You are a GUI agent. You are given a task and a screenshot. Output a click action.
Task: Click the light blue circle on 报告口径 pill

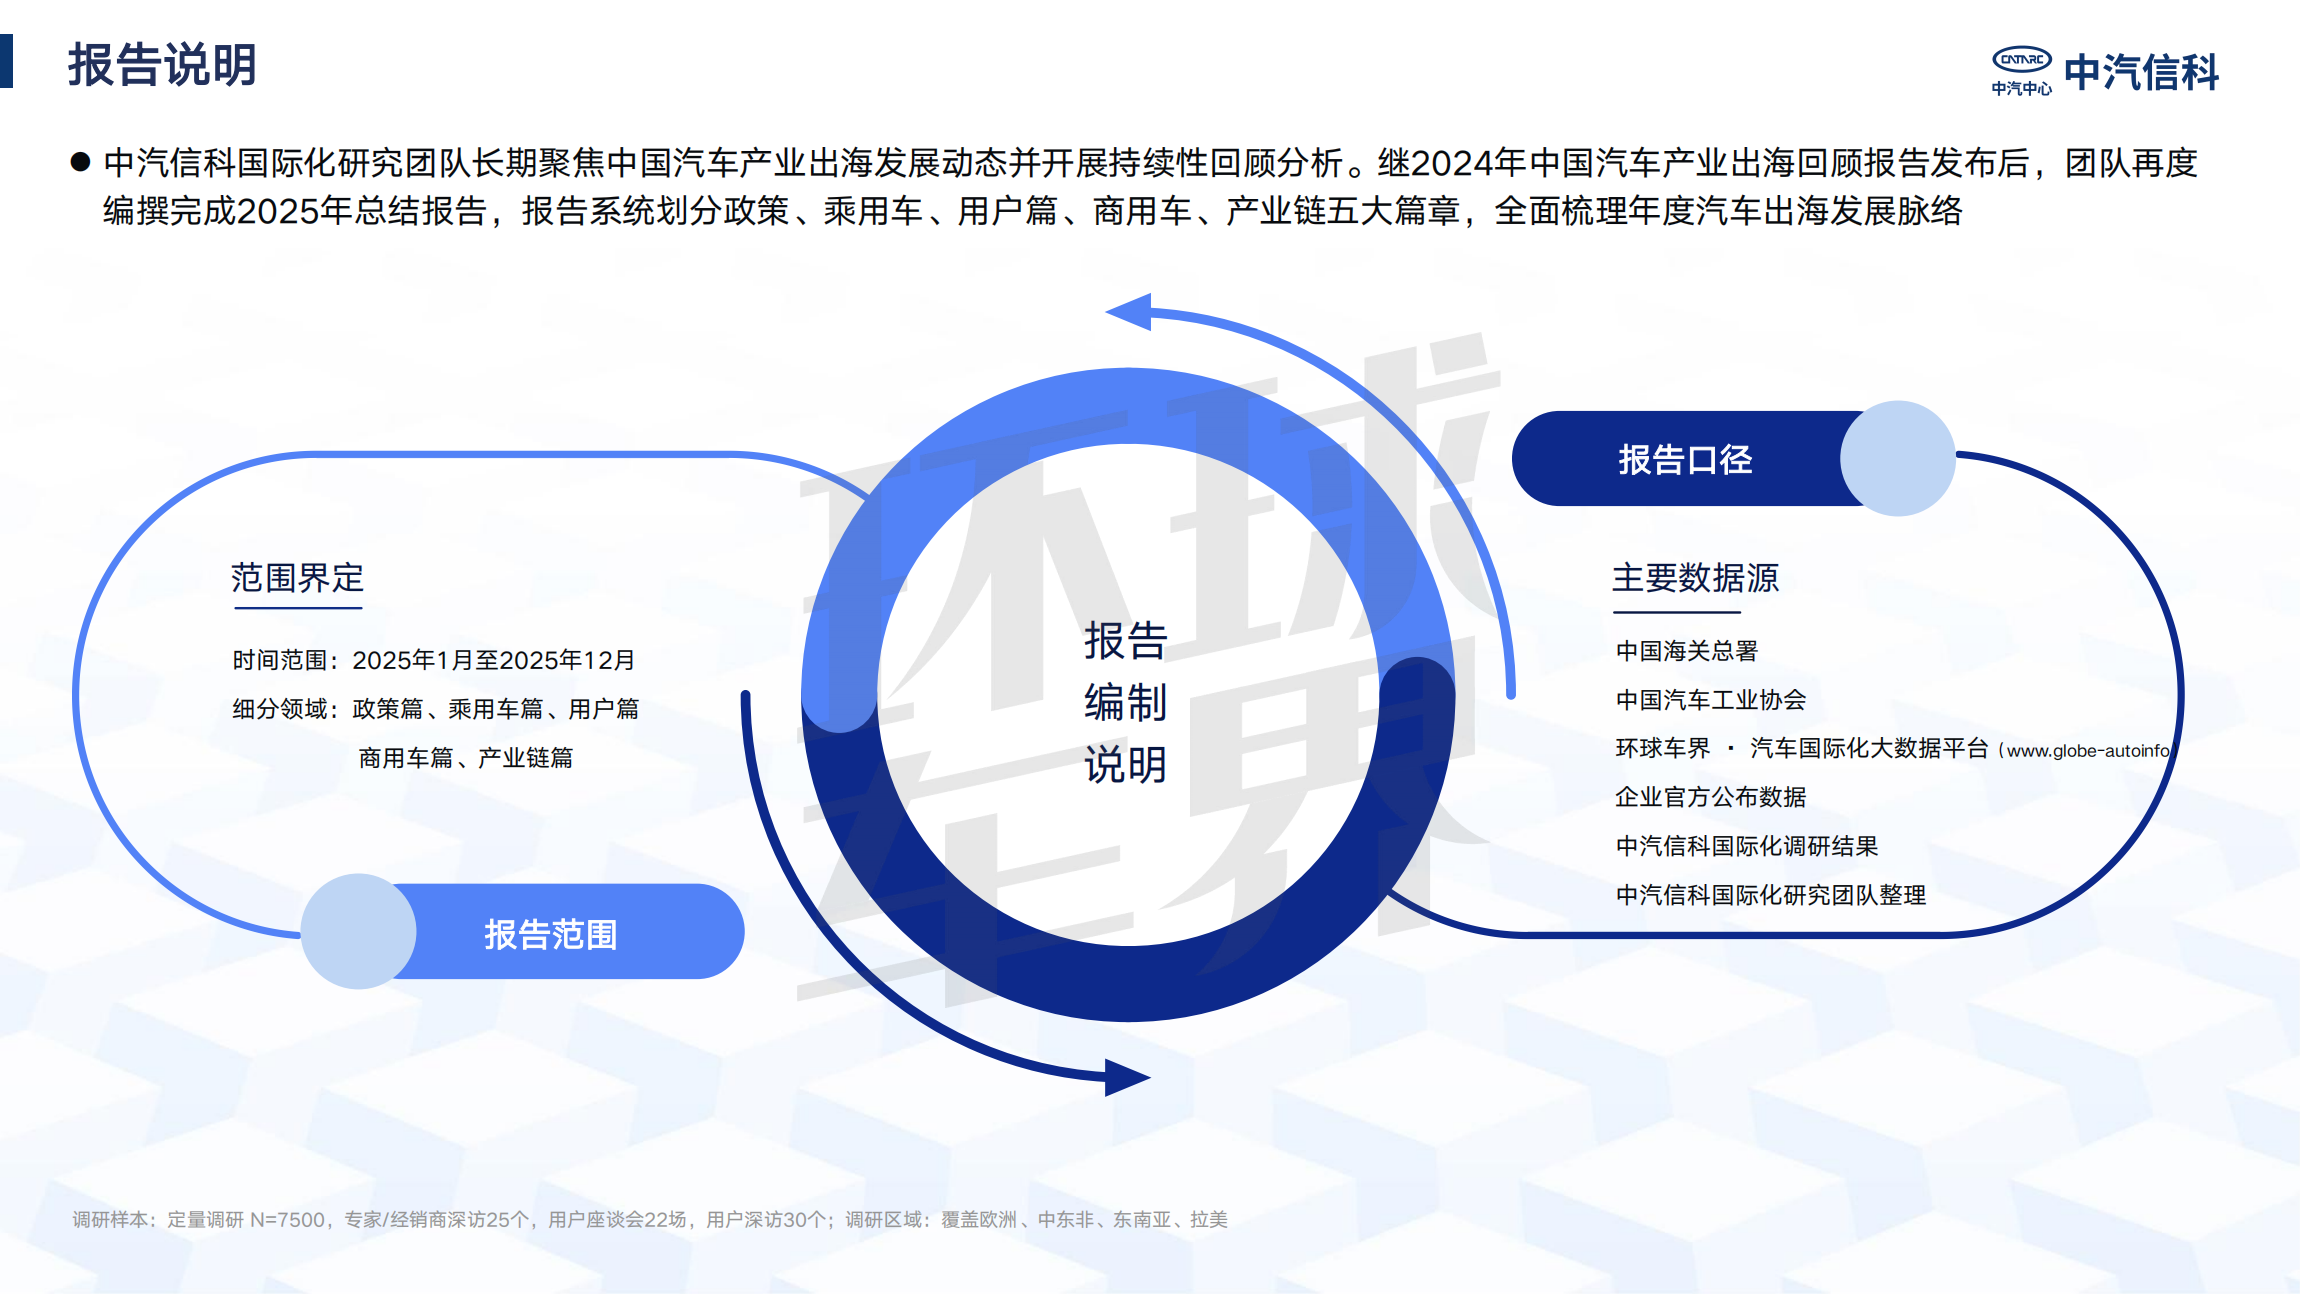coord(1889,458)
